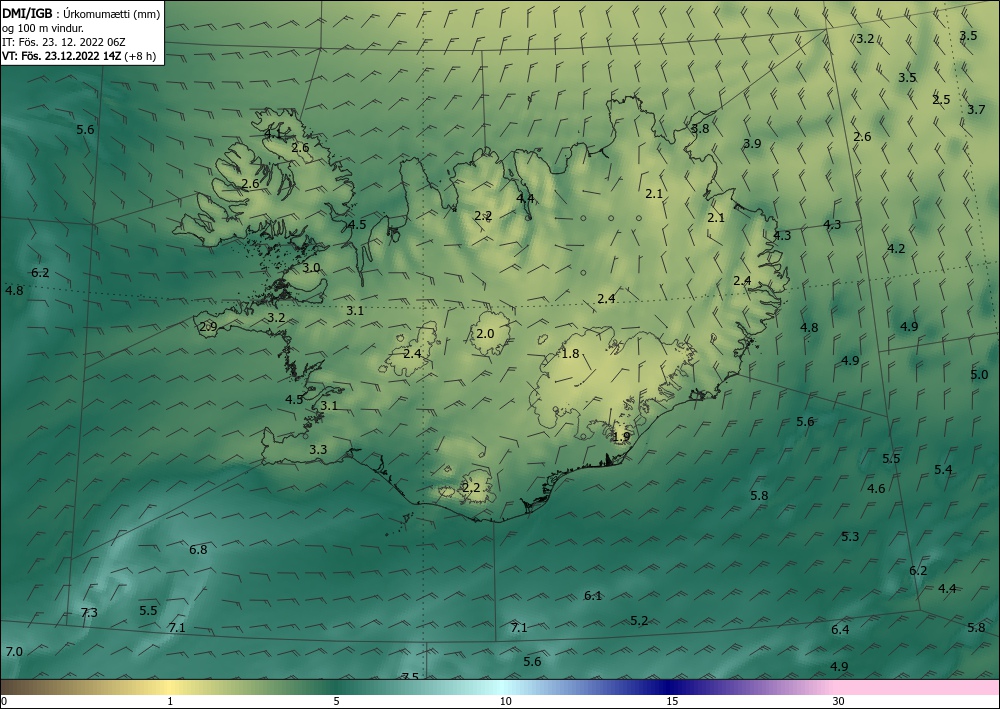
Task: Pick the dark navy band near 15
Action: point(670,687)
